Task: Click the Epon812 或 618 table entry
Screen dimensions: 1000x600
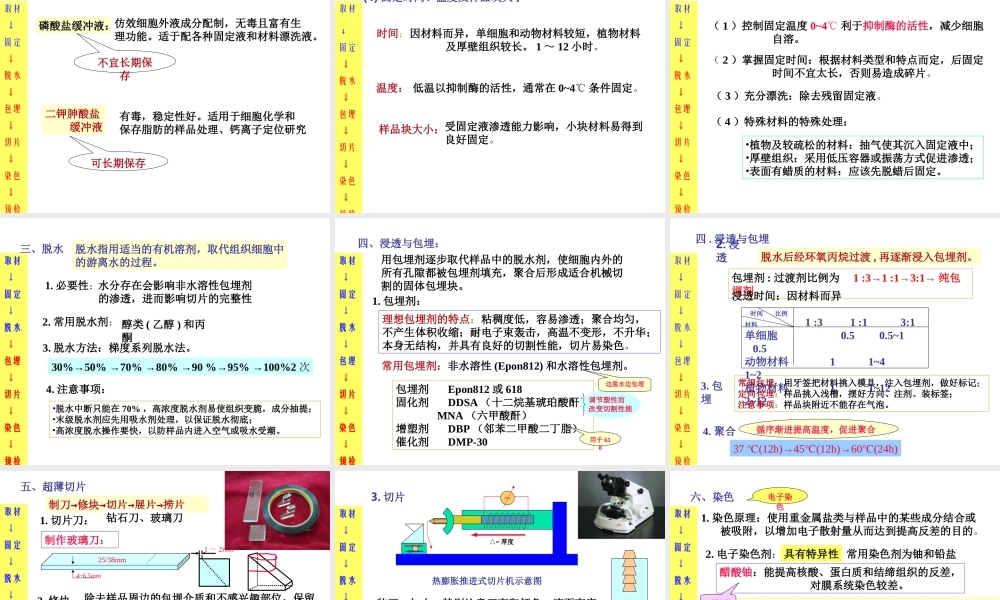Action: pos(485,389)
